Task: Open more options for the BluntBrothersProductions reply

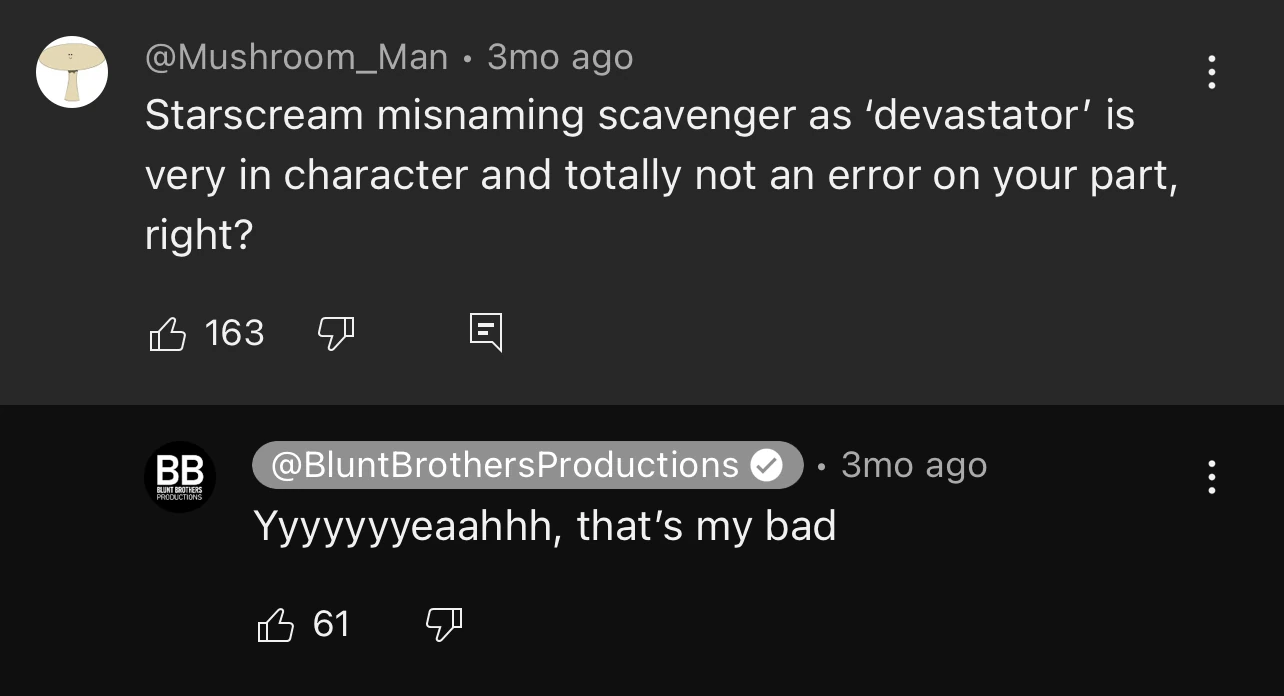Action: pos(1211,477)
